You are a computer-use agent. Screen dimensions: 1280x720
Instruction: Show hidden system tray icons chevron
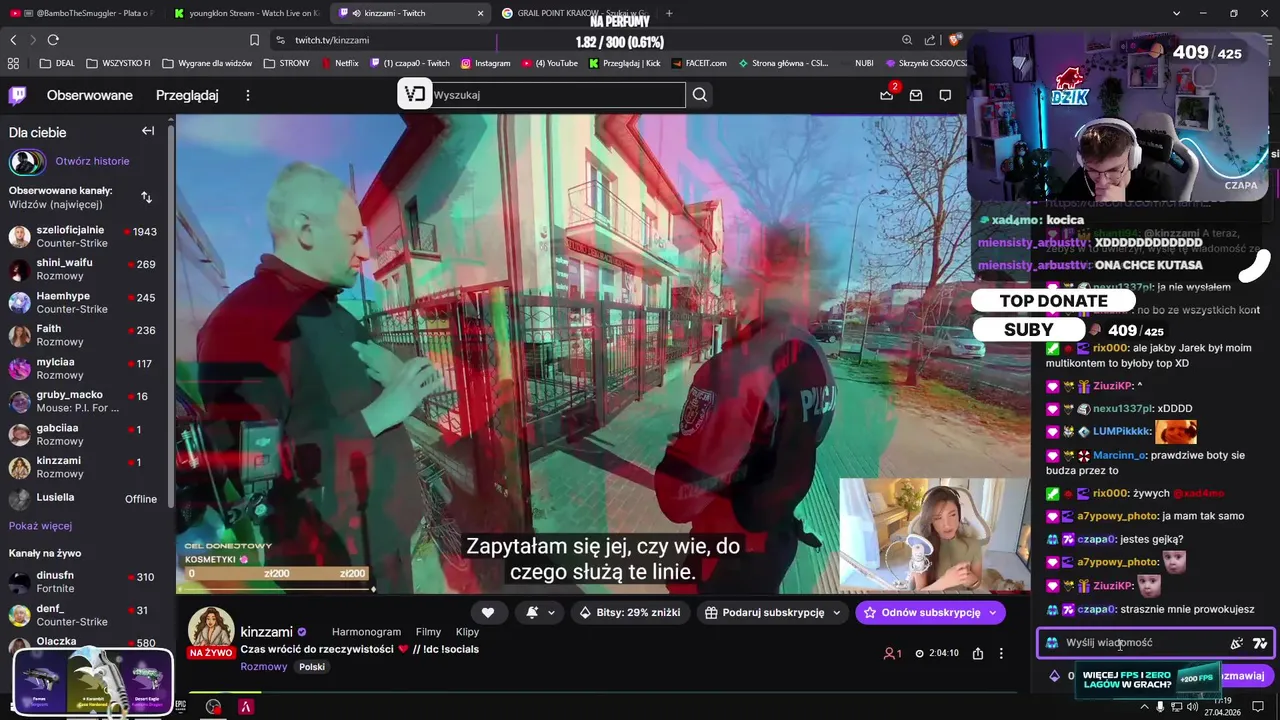click(x=1144, y=707)
